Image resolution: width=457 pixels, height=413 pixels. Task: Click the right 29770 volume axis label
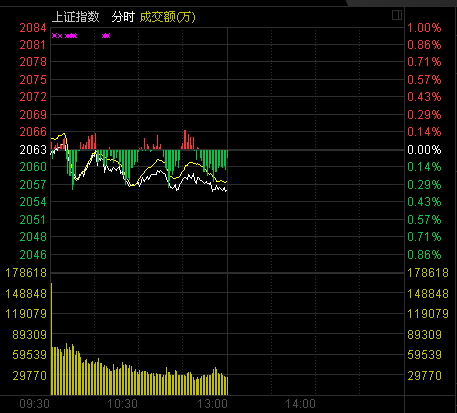[x=425, y=376]
